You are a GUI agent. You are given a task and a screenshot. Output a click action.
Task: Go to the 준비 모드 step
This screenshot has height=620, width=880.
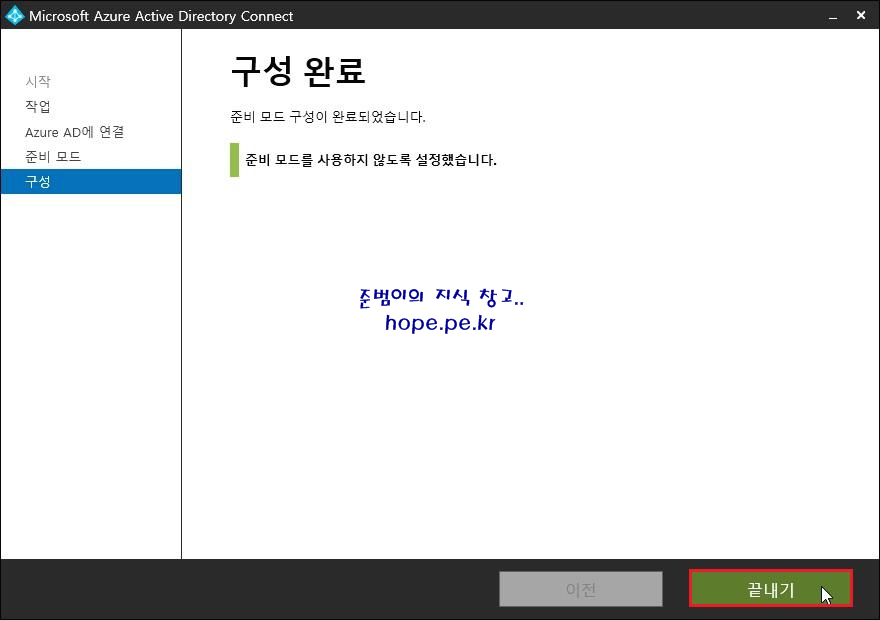coord(53,157)
